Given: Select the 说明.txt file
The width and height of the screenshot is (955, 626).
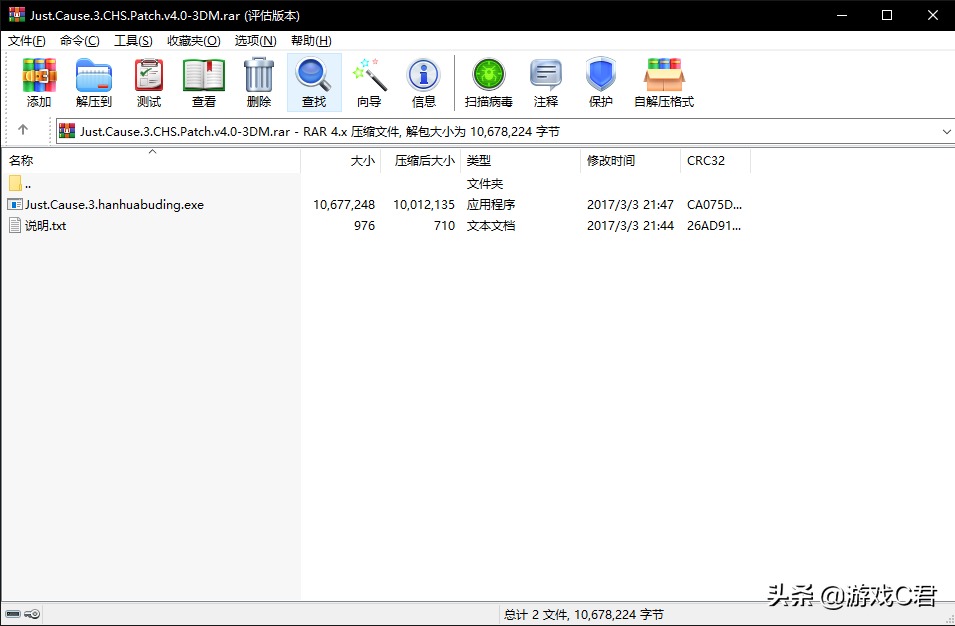Looking at the screenshot, I should pos(46,226).
